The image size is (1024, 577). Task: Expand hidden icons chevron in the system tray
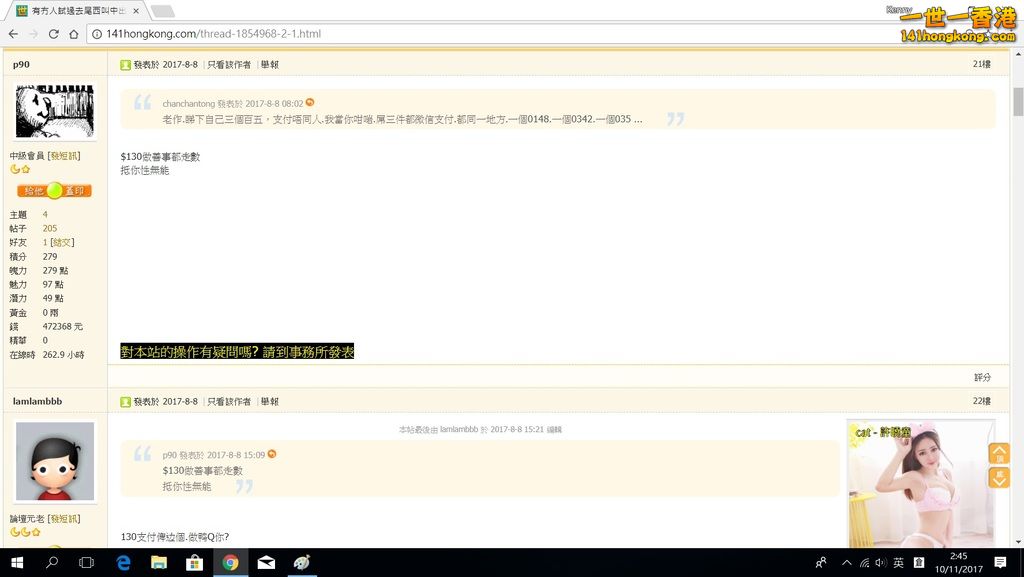pyautogui.click(x=846, y=563)
